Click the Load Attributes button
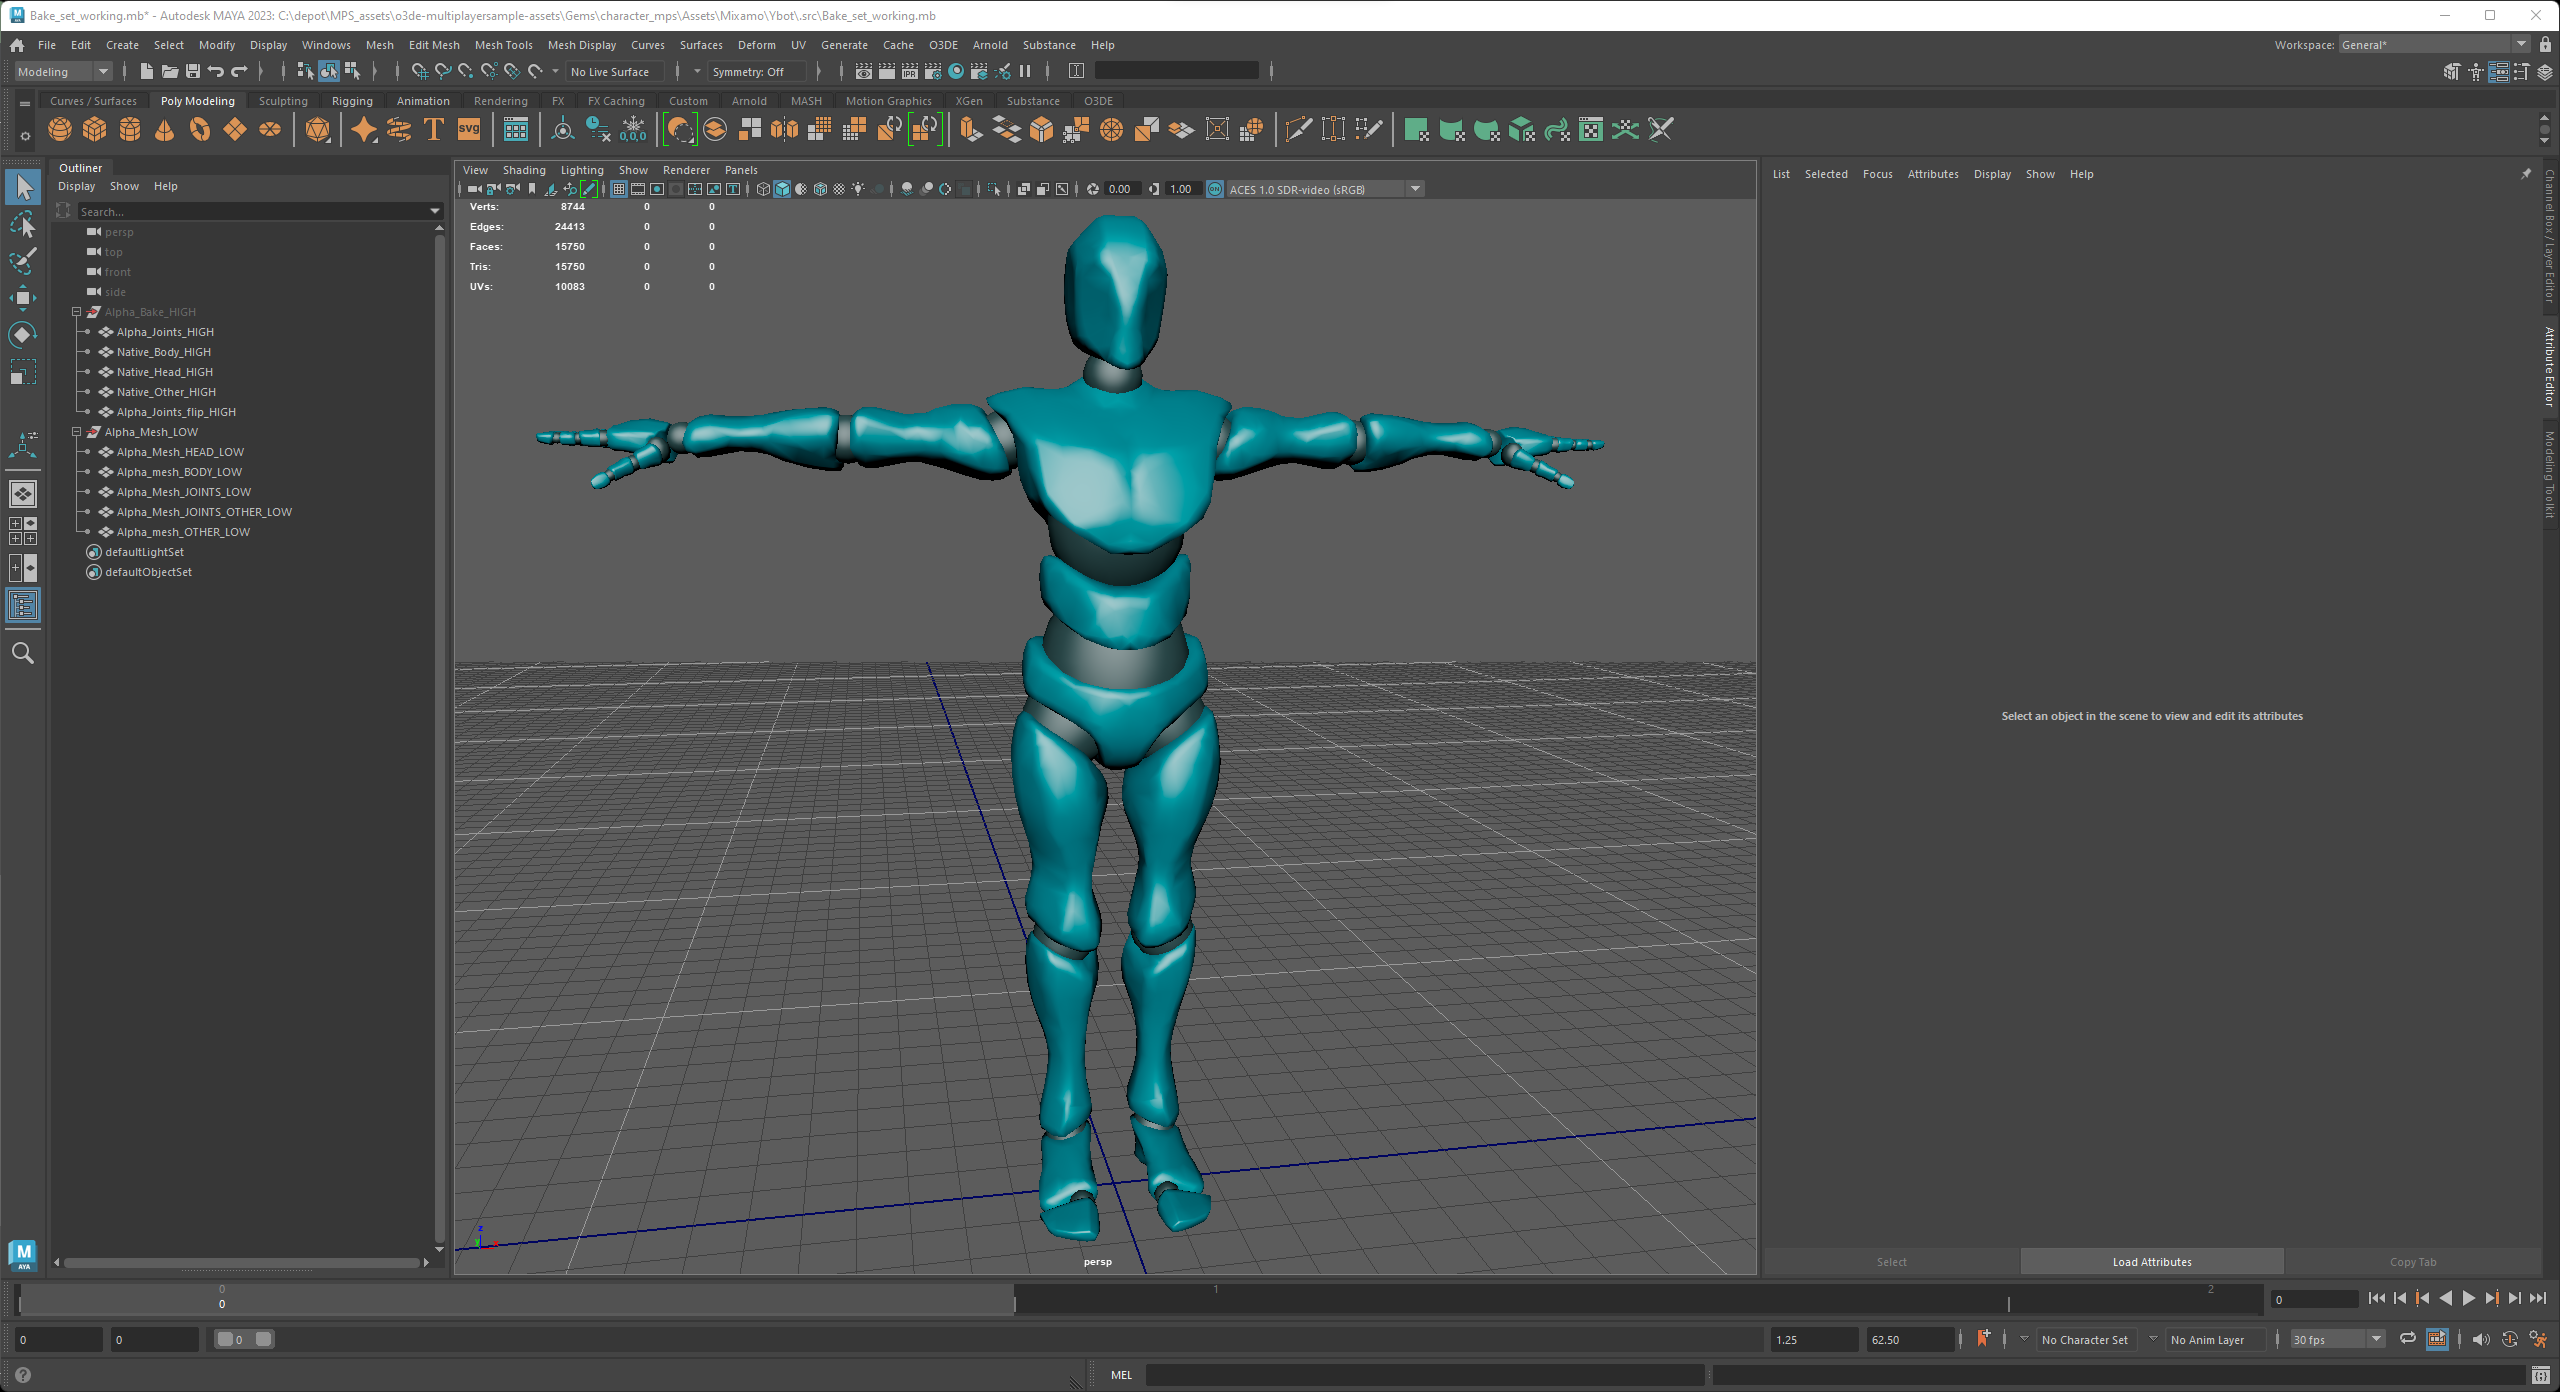This screenshot has width=2560, height=1392. (2152, 1262)
